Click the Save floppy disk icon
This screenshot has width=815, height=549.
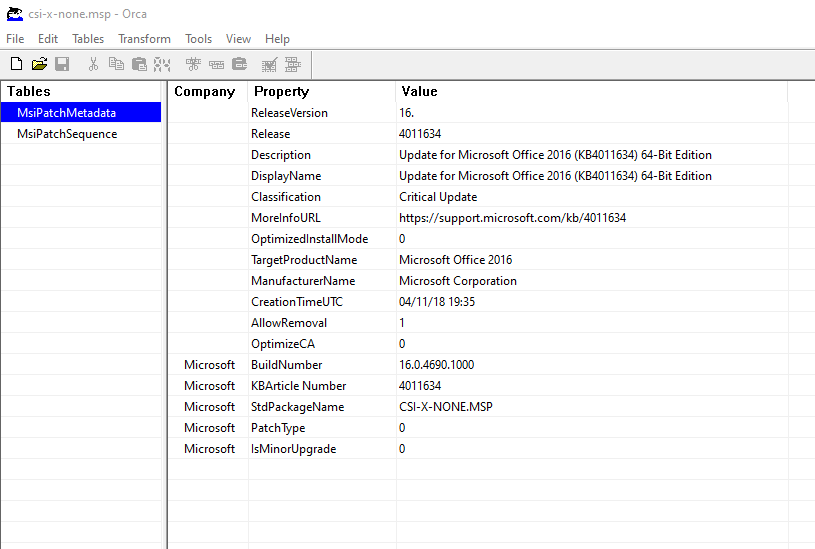[x=62, y=64]
